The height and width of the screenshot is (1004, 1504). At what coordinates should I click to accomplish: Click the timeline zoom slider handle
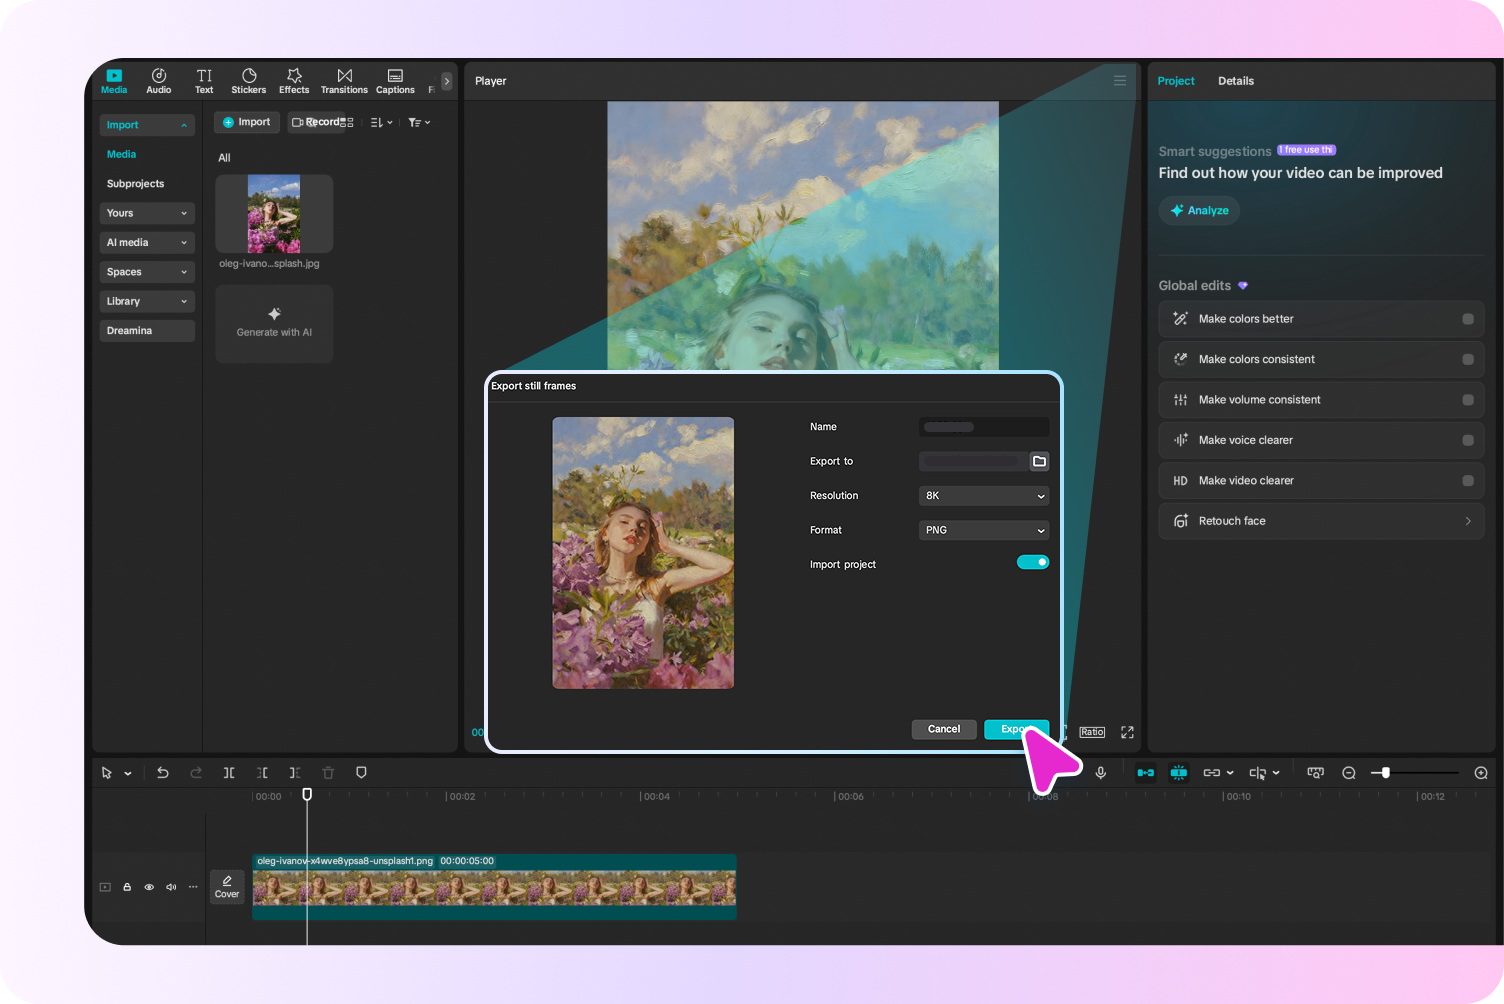coord(1385,773)
